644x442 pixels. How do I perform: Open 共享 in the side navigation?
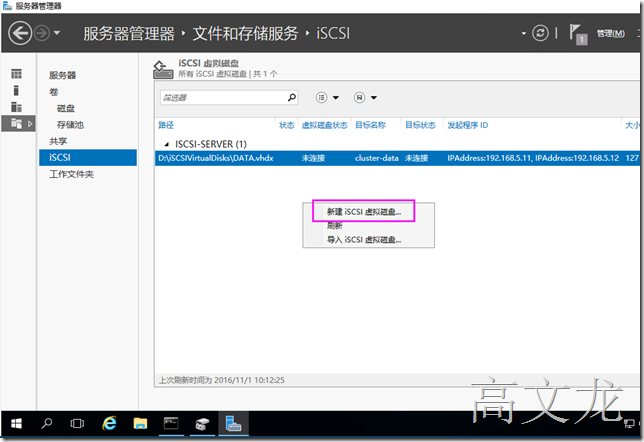point(58,141)
